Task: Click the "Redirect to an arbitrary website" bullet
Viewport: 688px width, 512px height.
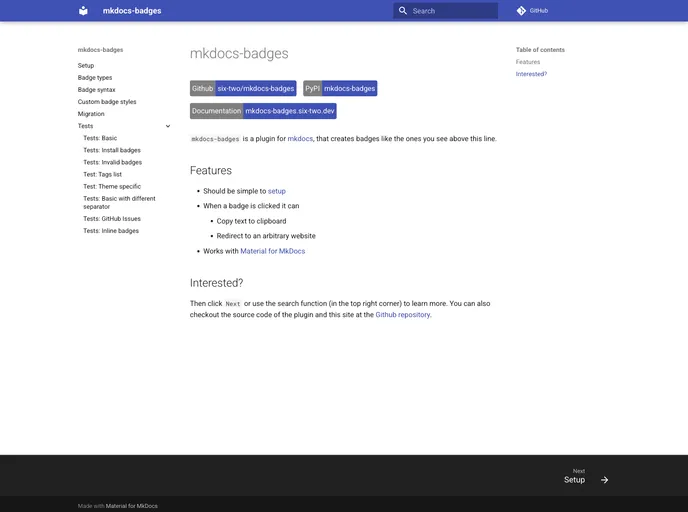Action: click(266, 236)
